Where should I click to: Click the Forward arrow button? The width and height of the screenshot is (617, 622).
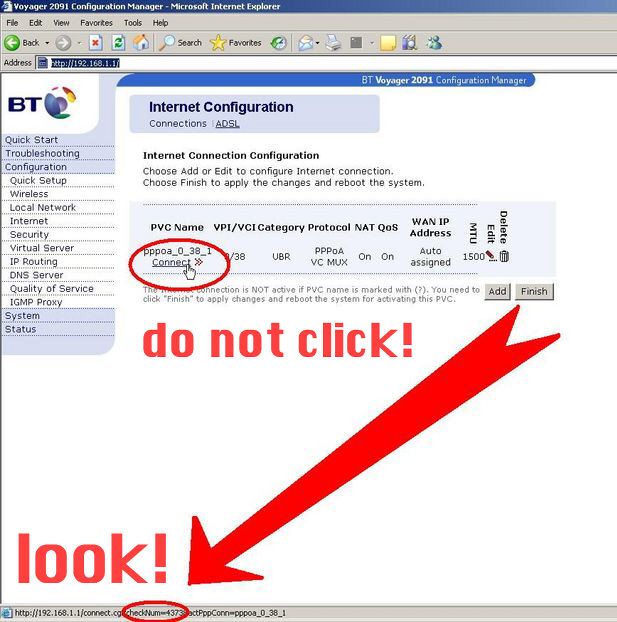[63, 43]
